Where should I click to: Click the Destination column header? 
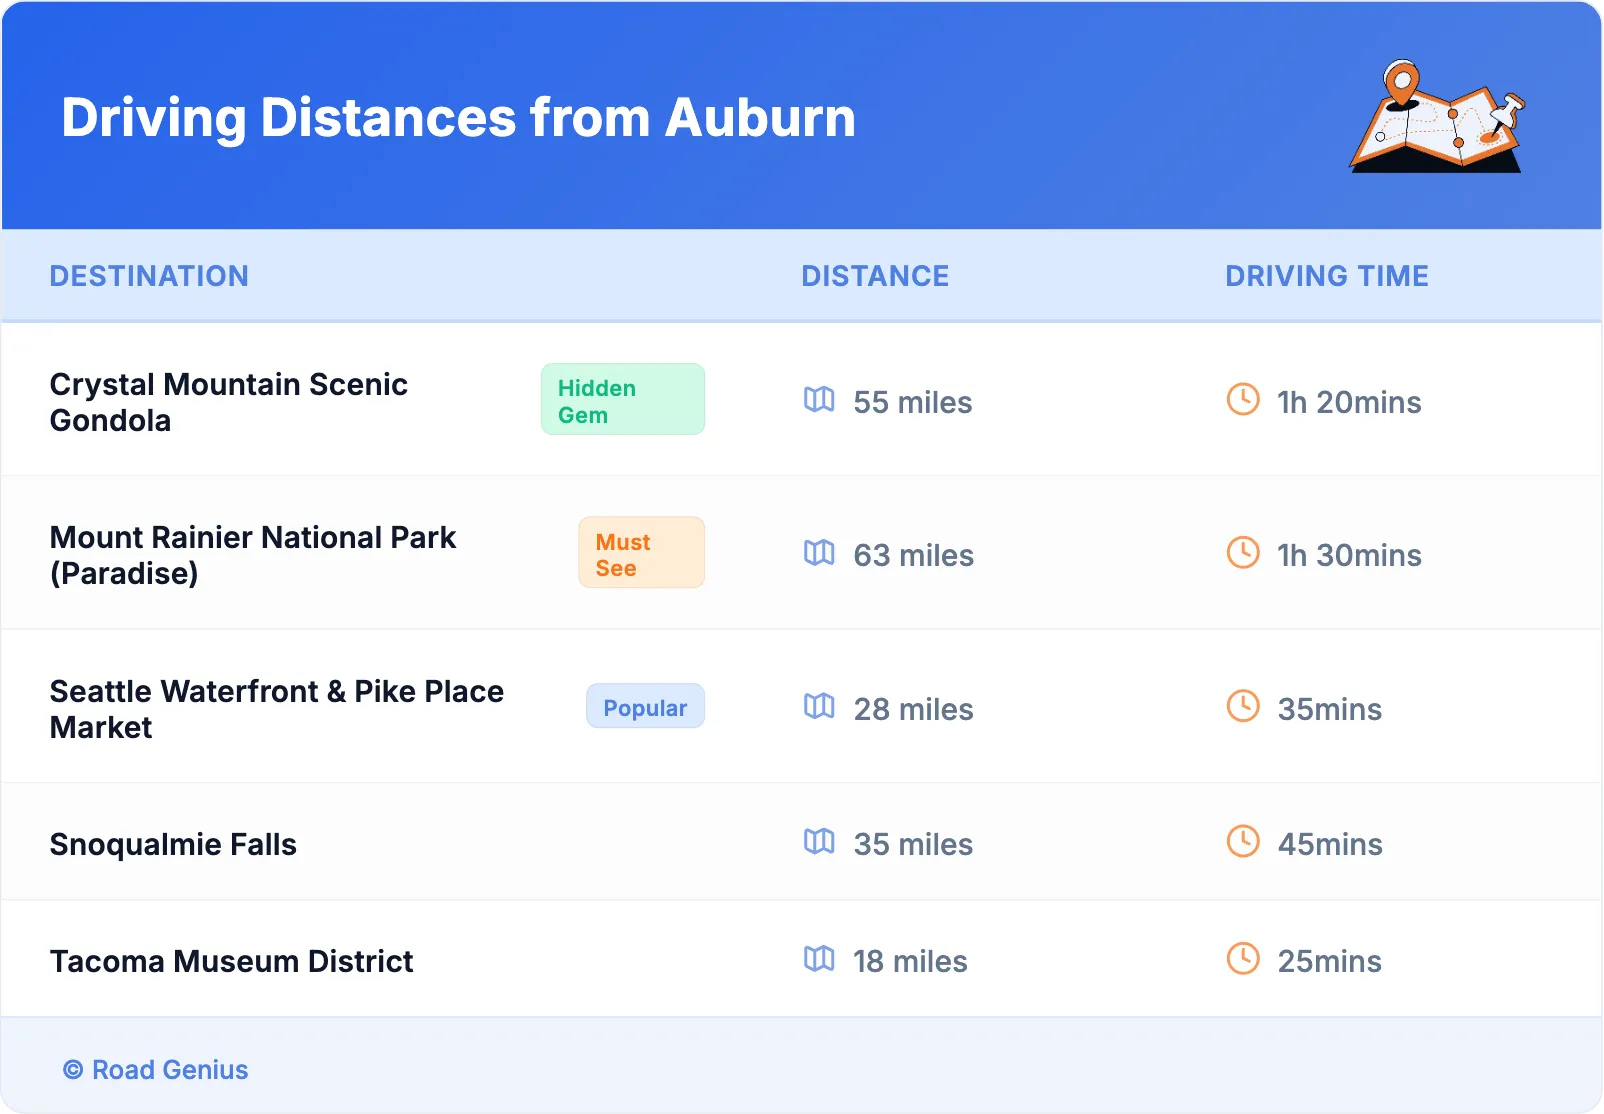149,276
